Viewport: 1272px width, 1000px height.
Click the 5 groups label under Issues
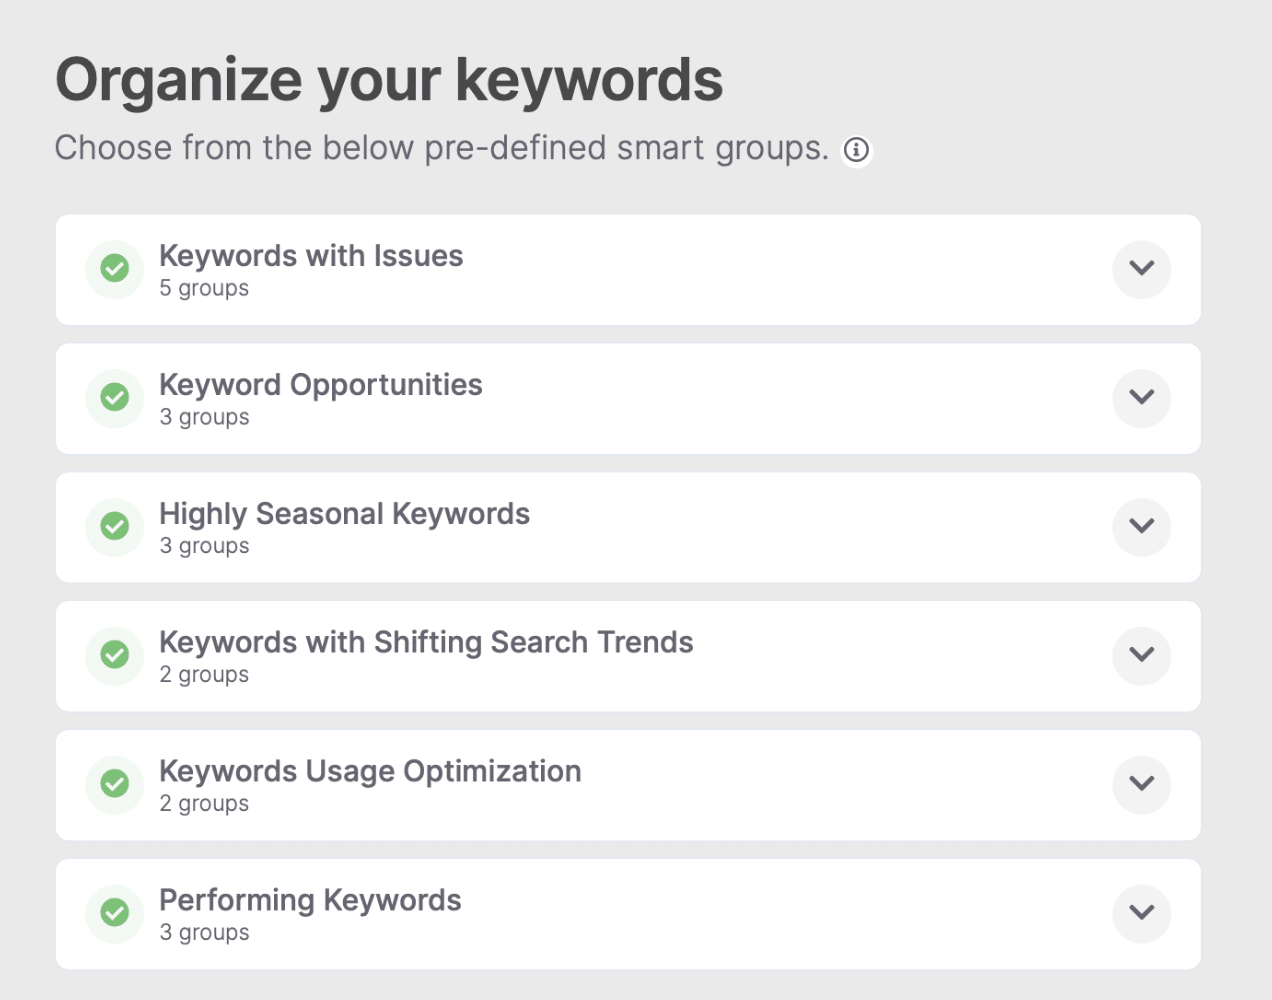click(x=204, y=289)
